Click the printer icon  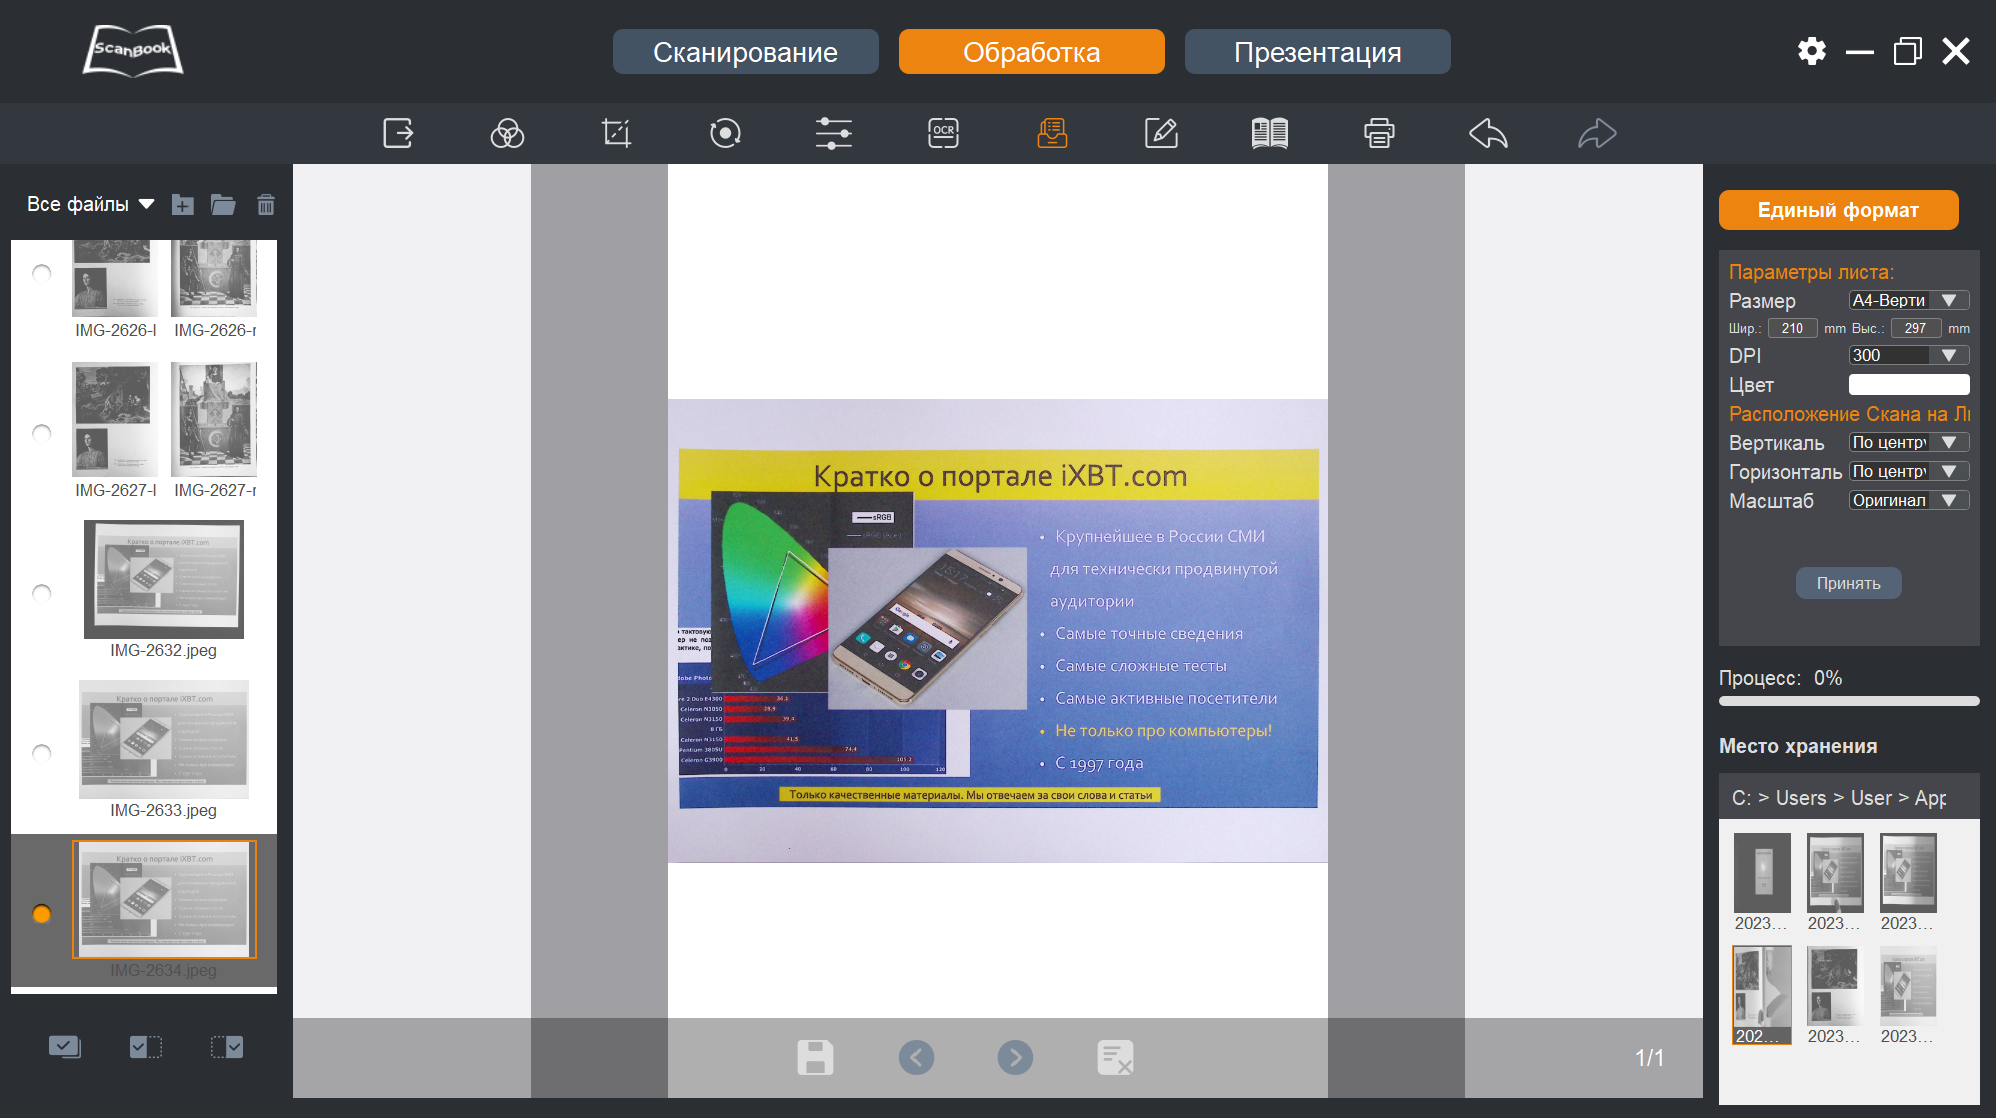(1379, 133)
